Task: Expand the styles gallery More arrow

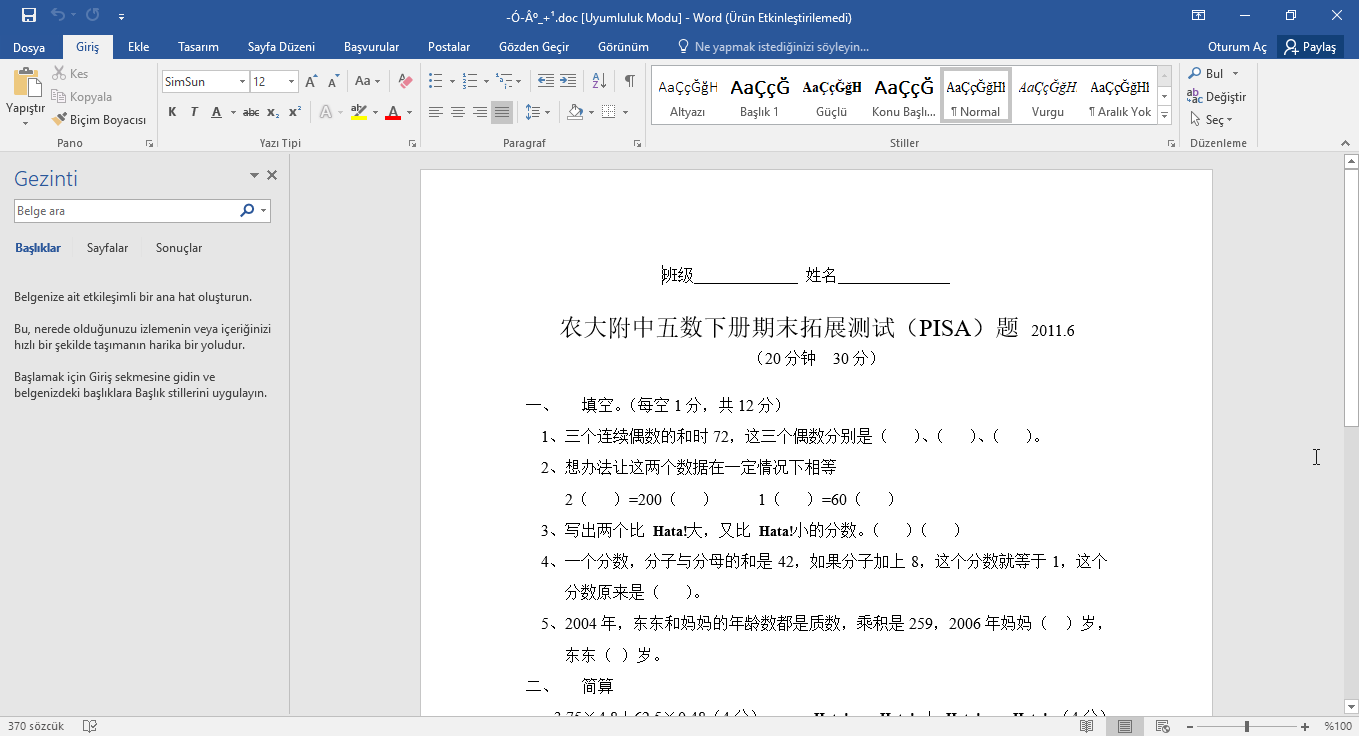Action: click(x=1165, y=116)
